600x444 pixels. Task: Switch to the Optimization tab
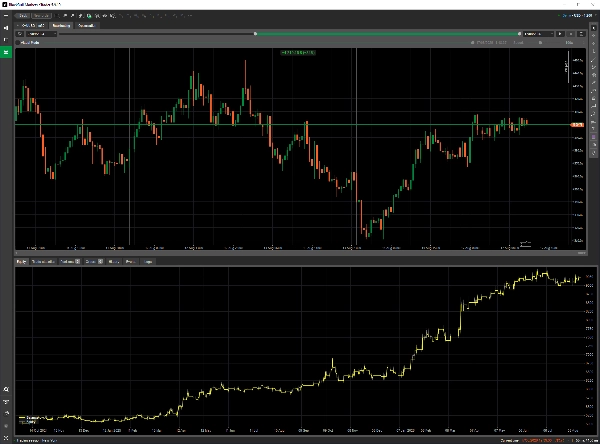point(86,25)
